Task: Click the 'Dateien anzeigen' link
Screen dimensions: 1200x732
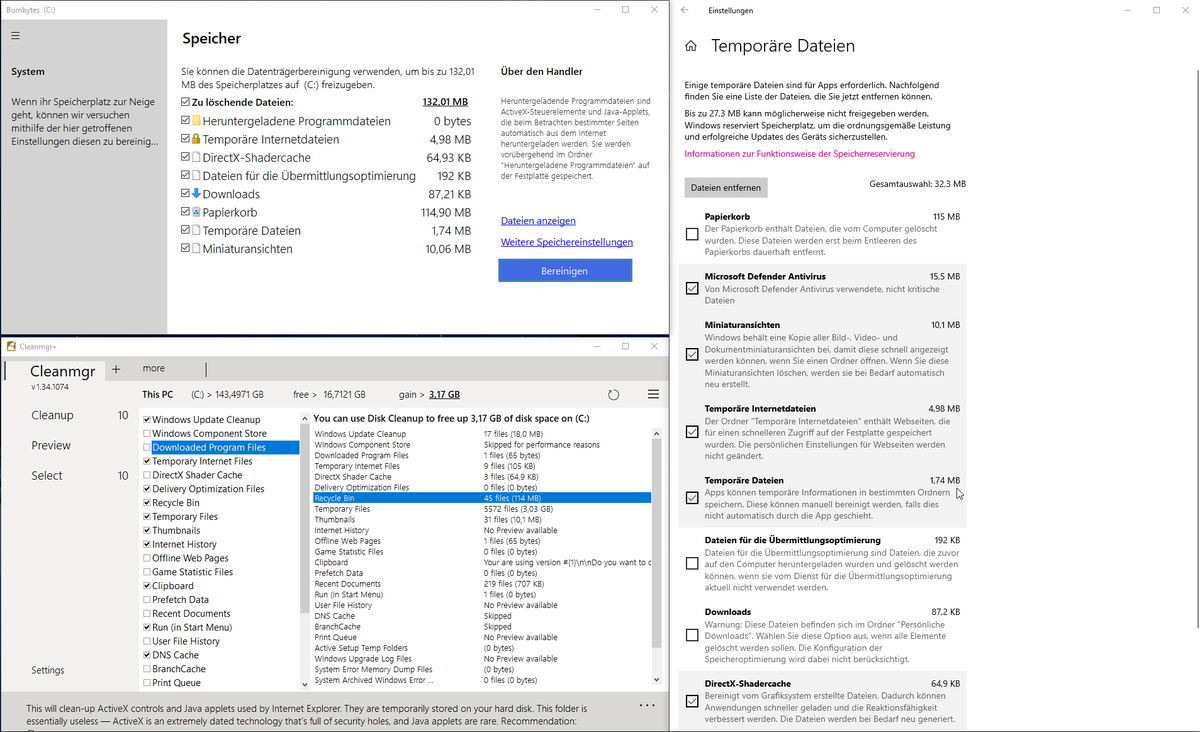Action: click(538, 221)
